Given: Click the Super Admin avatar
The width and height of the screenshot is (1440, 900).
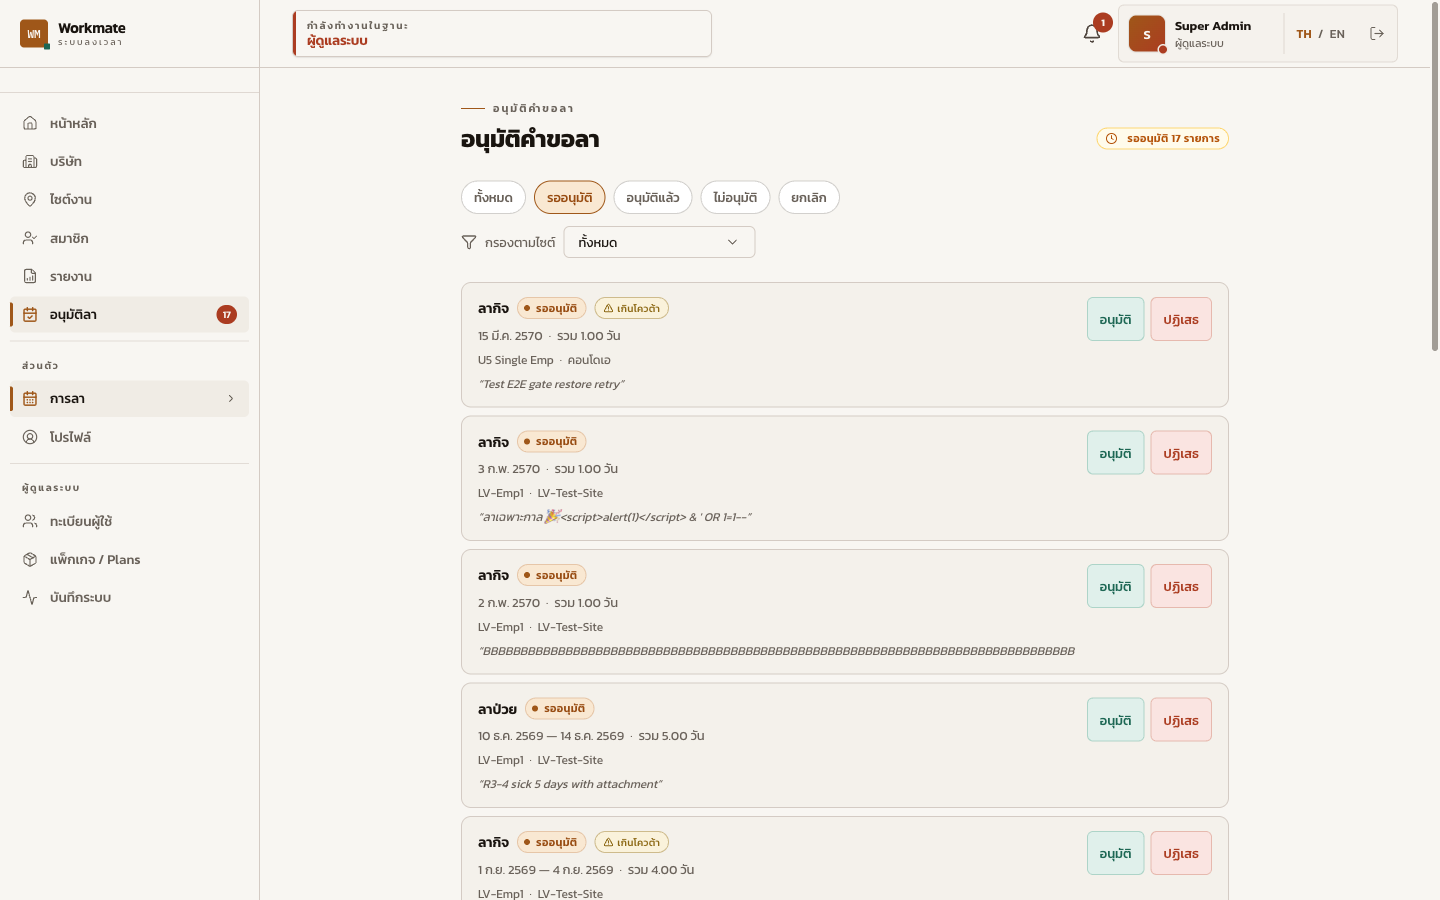Looking at the screenshot, I should coord(1147,33).
